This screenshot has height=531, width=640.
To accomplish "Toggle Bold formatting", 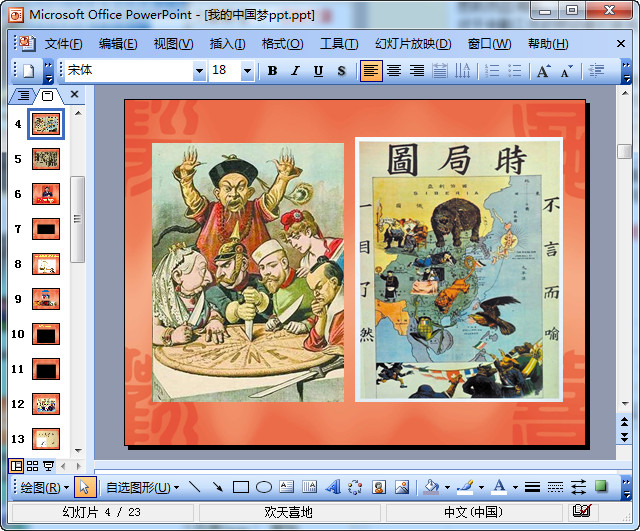I will point(272,71).
